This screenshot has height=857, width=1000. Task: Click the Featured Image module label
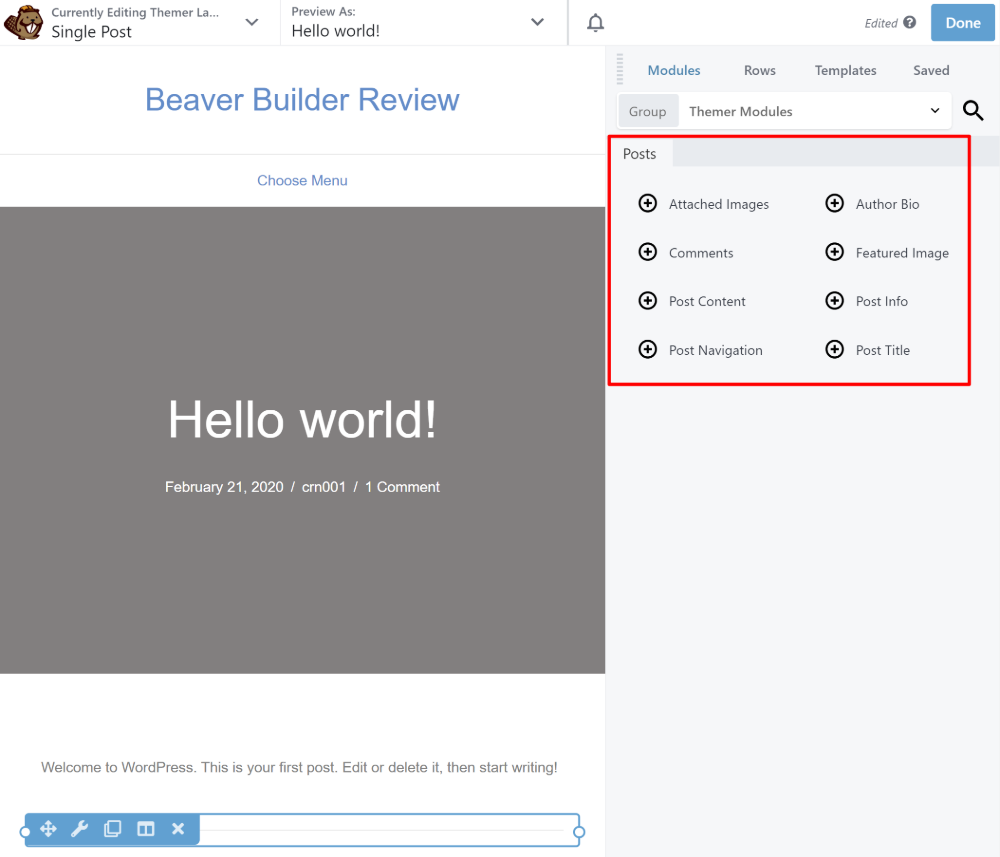pos(902,253)
